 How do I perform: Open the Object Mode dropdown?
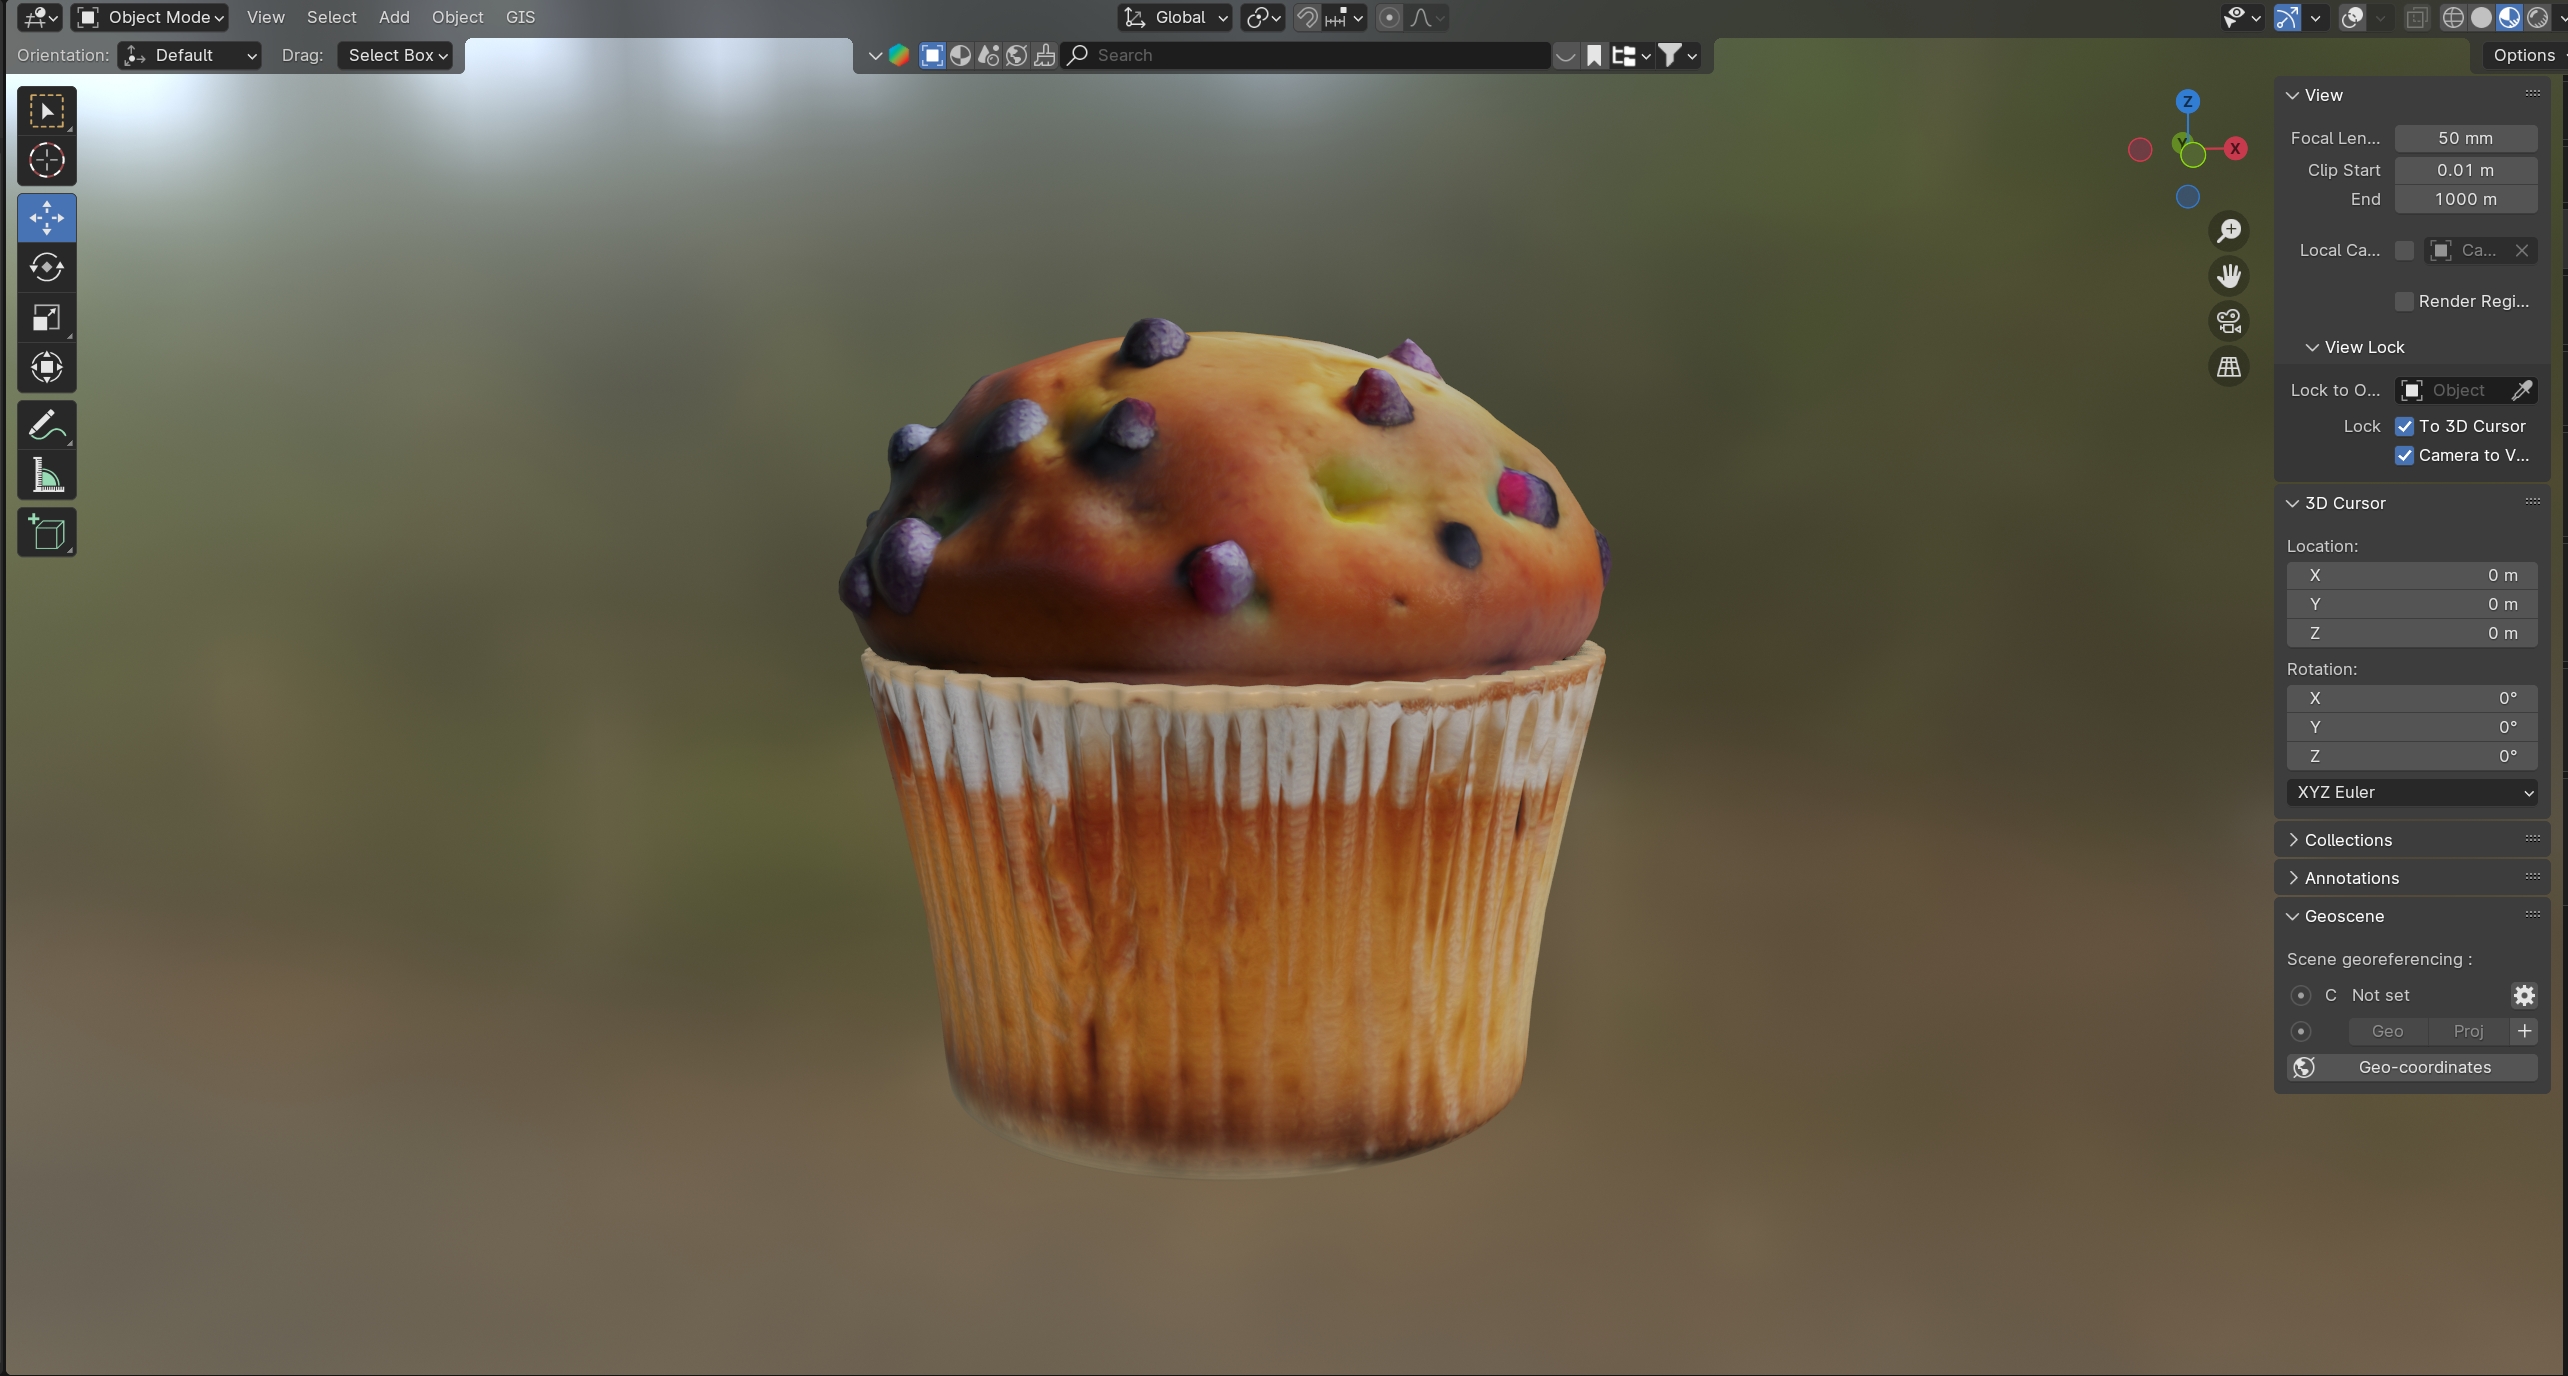[x=151, y=17]
